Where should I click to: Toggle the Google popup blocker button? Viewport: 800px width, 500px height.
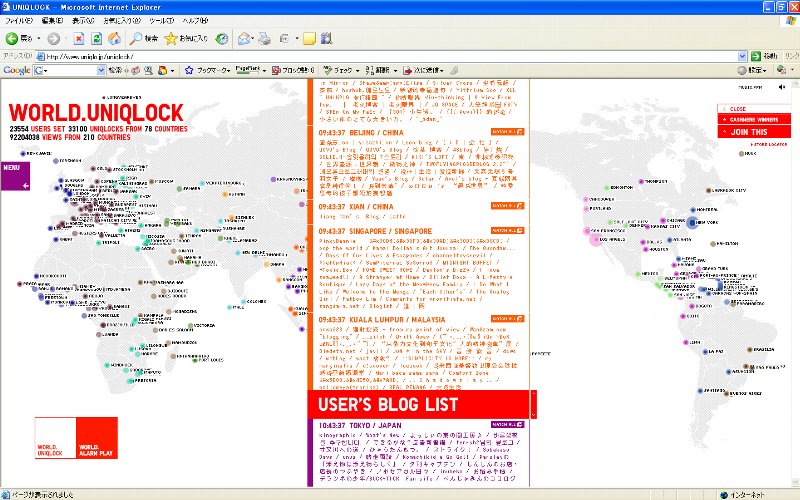coord(293,70)
